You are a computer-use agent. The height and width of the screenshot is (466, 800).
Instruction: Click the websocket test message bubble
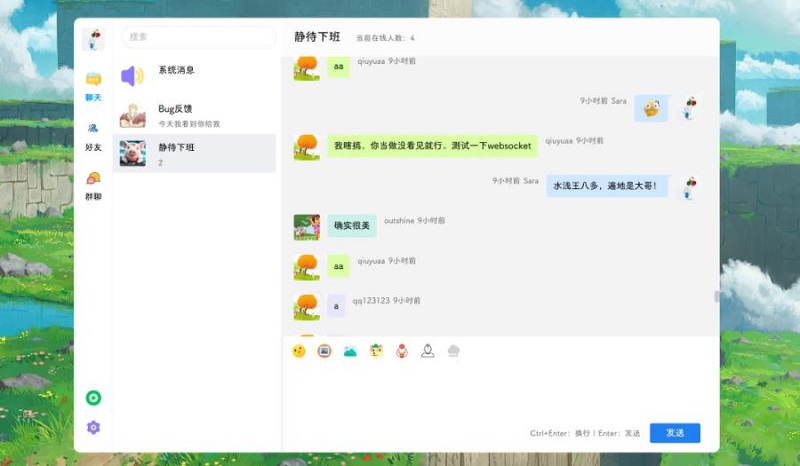point(433,146)
